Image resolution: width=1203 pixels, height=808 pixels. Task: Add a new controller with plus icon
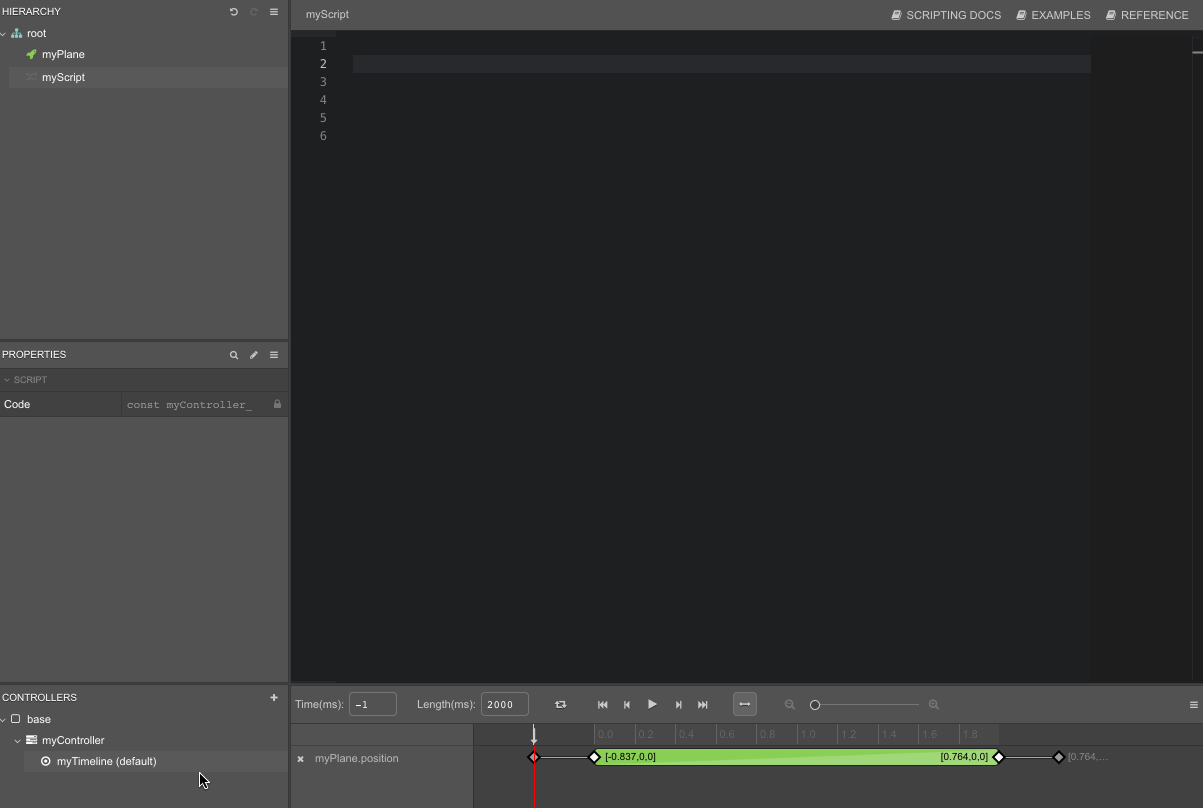pos(274,697)
